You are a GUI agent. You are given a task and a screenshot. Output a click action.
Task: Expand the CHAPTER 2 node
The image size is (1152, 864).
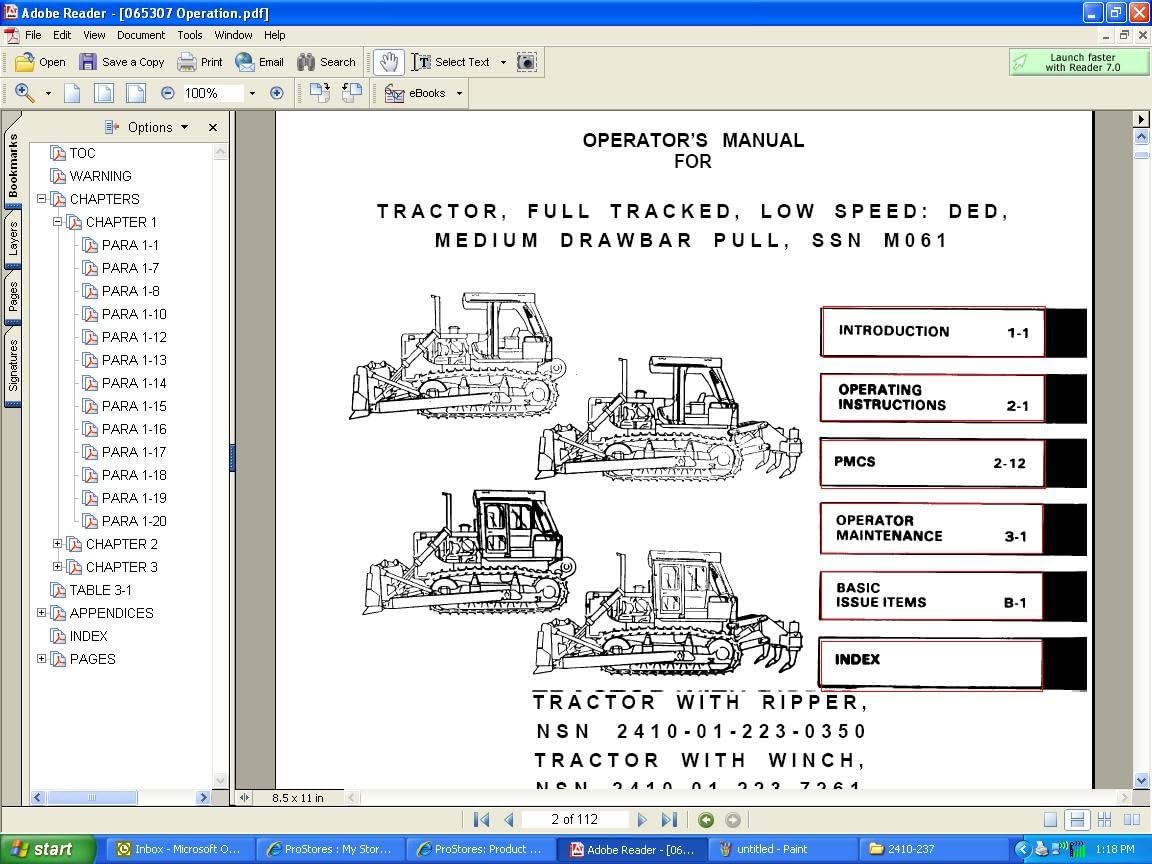pyautogui.click(x=57, y=544)
